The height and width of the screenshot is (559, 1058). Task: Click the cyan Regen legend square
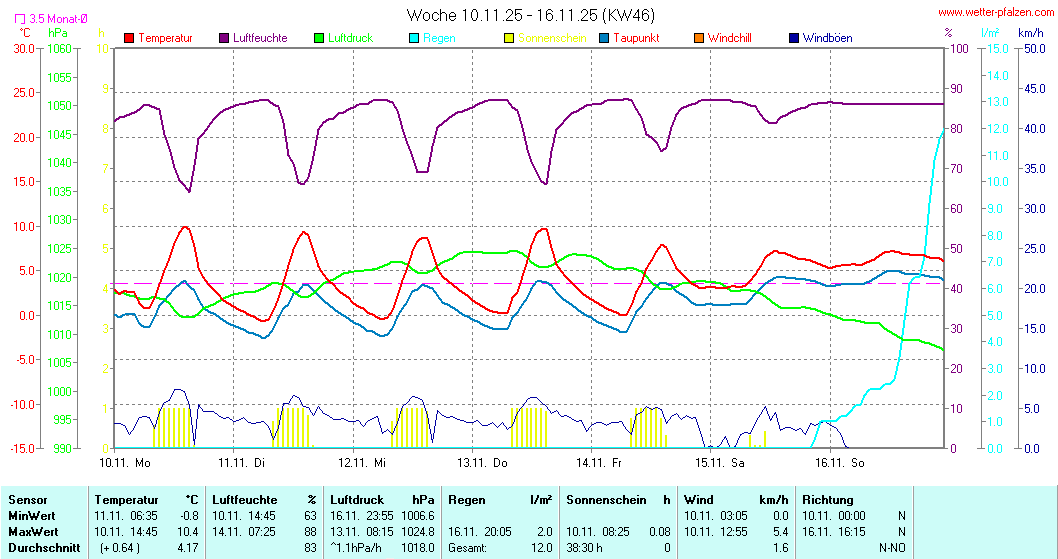click(414, 38)
